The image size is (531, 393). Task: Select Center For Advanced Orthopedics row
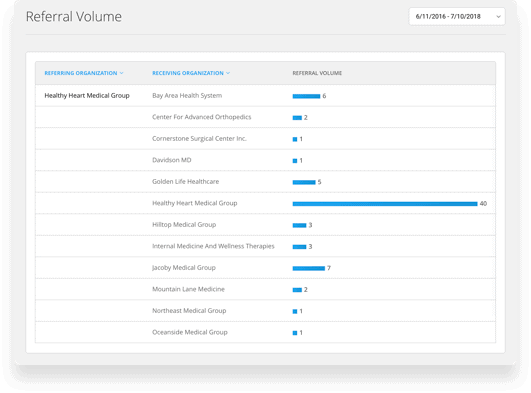click(x=265, y=117)
